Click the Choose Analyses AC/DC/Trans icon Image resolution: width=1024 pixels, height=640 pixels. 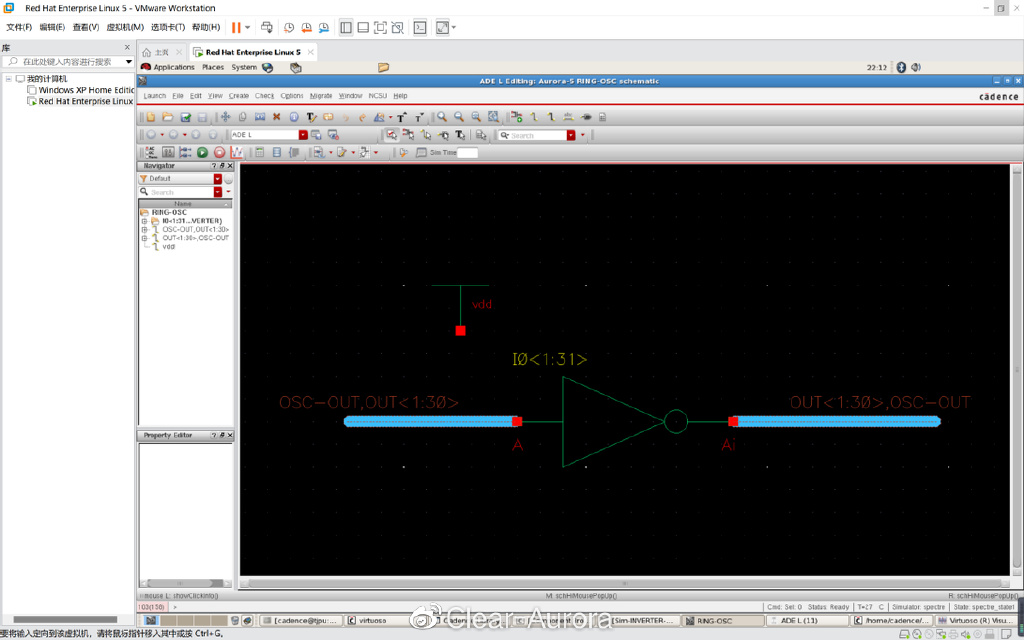[x=151, y=153]
